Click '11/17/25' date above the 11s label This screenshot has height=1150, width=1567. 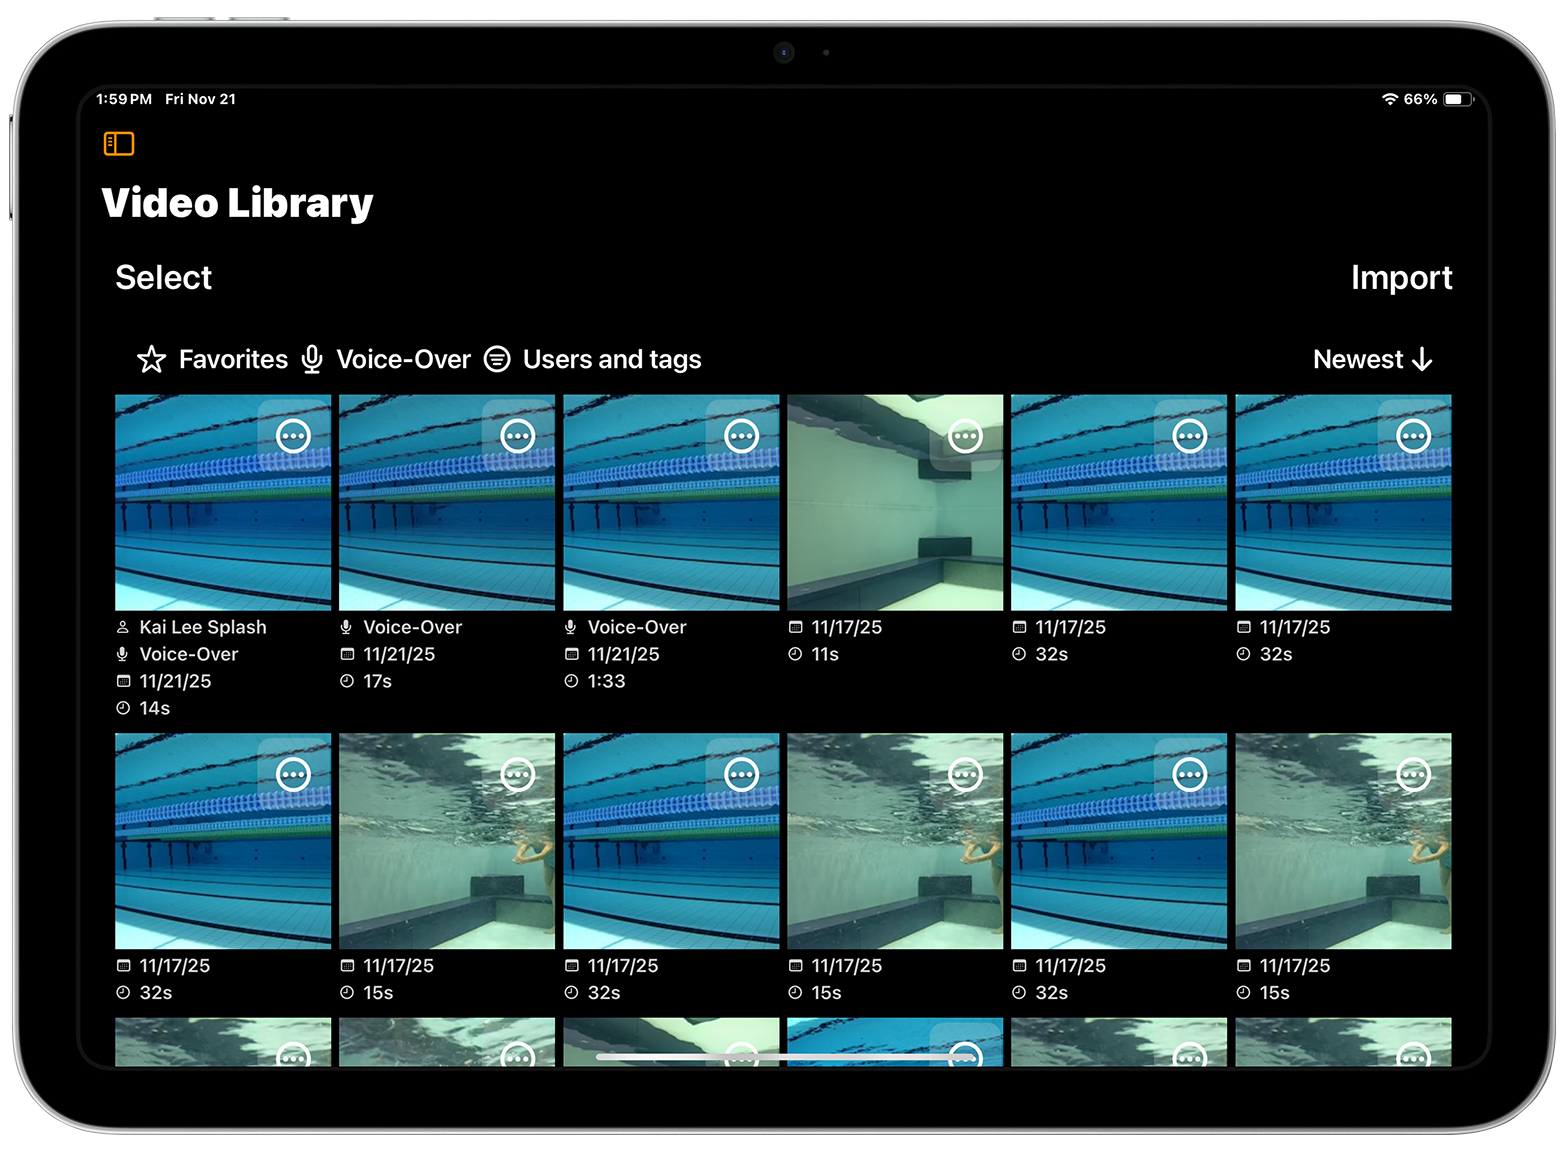click(x=847, y=627)
